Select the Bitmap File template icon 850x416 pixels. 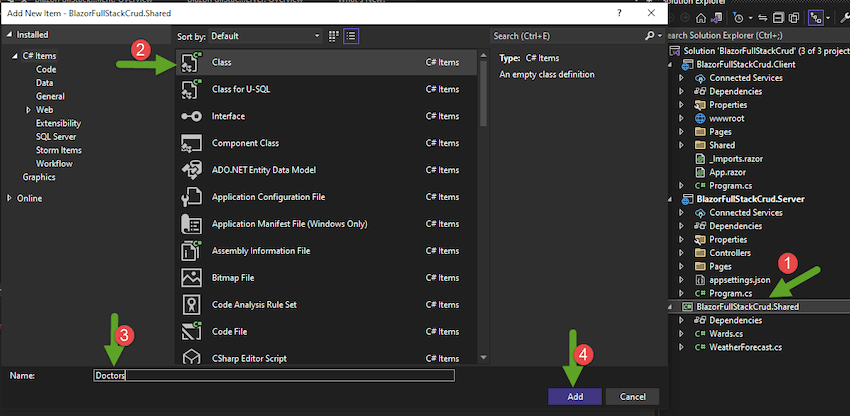coord(191,278)
